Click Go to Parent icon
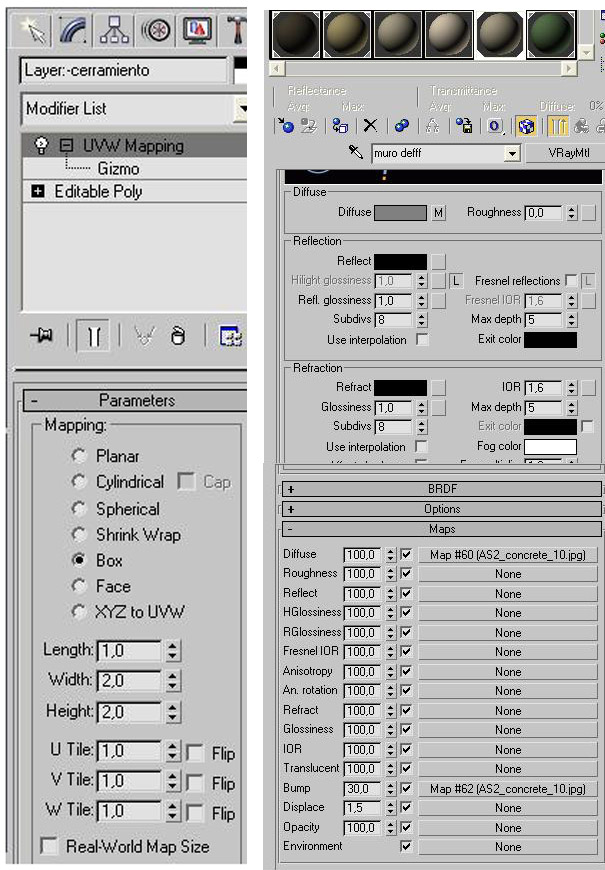Viewport: 605px width, 870px height. [x=581, y=126]
